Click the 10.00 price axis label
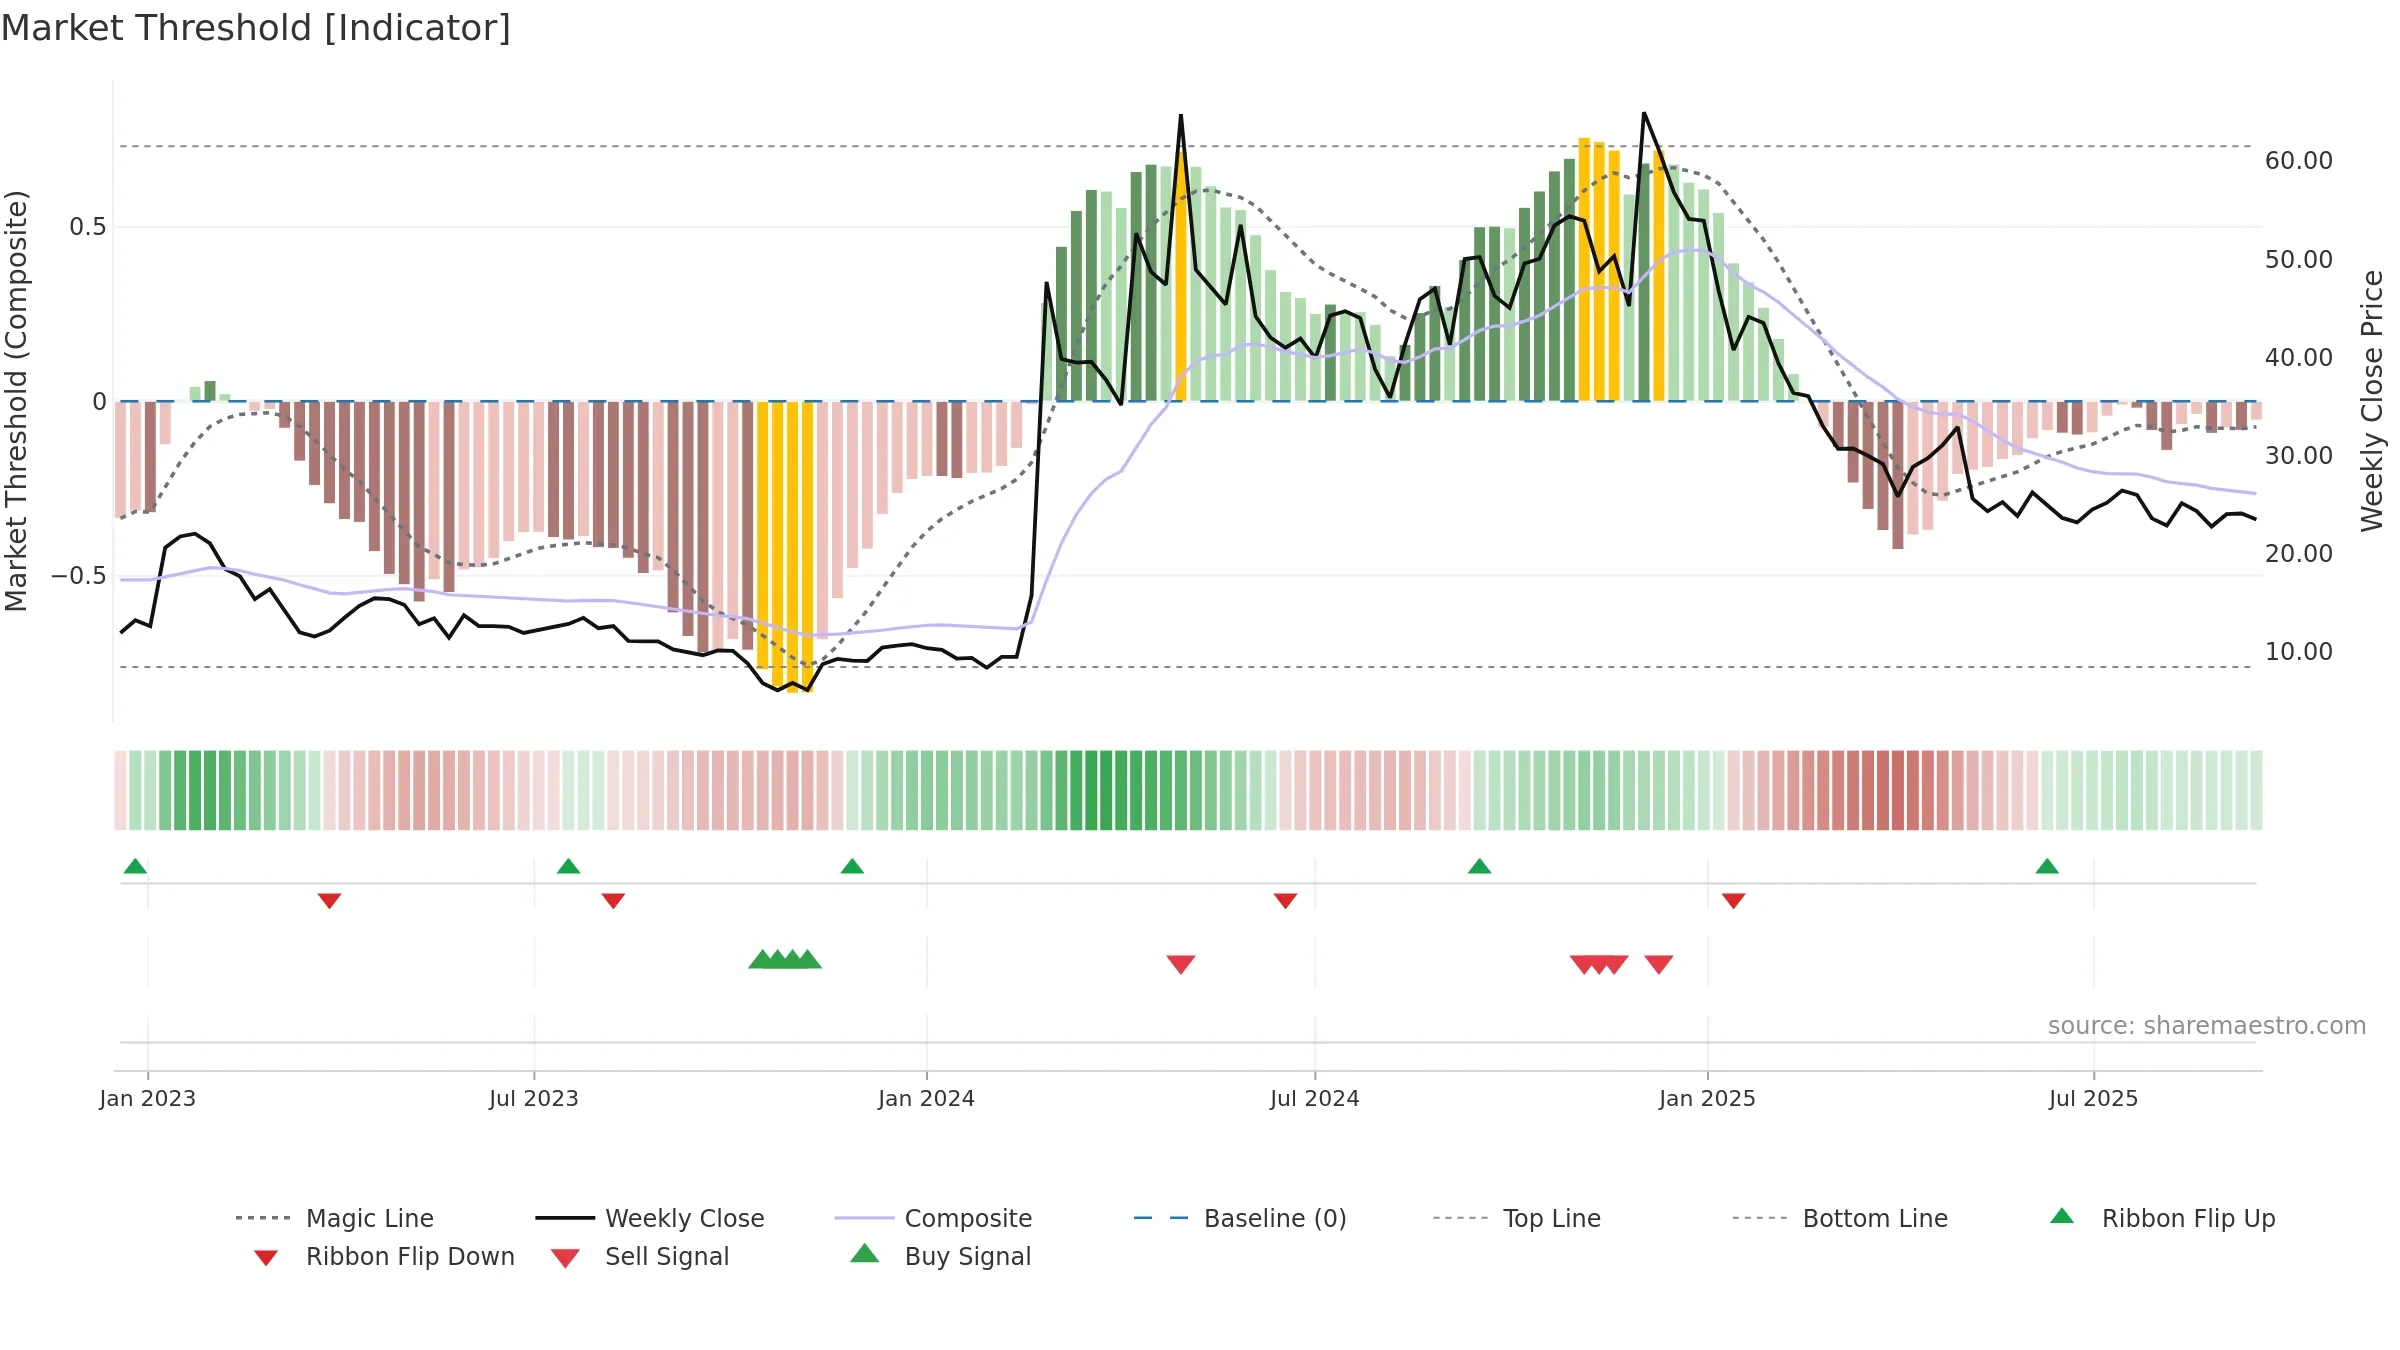 click(x=2299, y=651)
